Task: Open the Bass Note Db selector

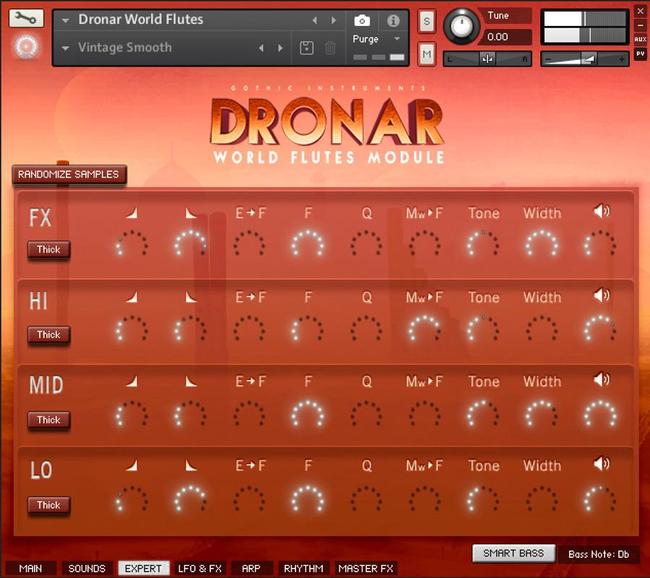Action: (x=599, y=554)
